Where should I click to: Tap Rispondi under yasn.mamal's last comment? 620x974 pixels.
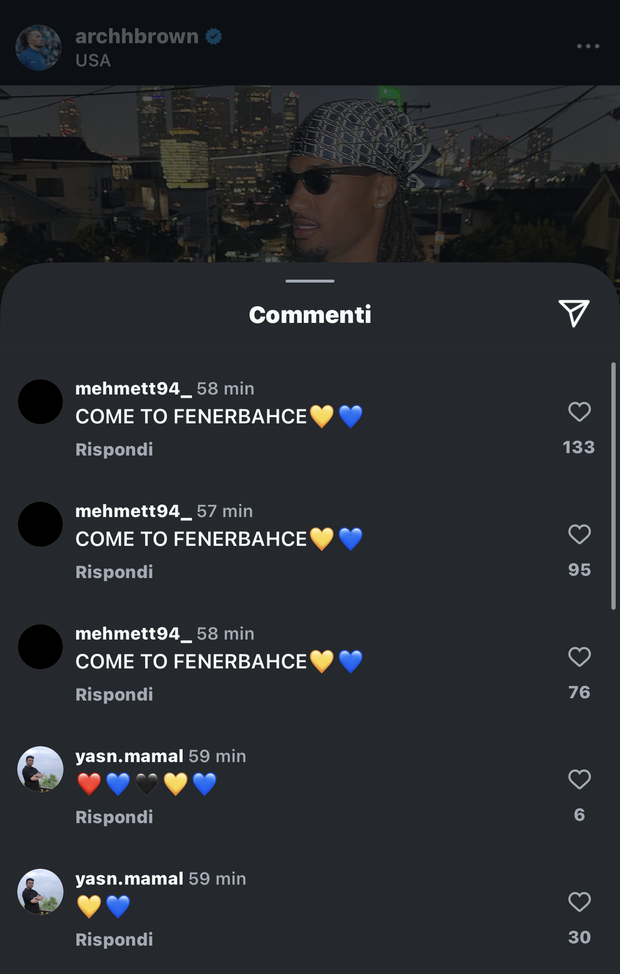click(113, 939)
